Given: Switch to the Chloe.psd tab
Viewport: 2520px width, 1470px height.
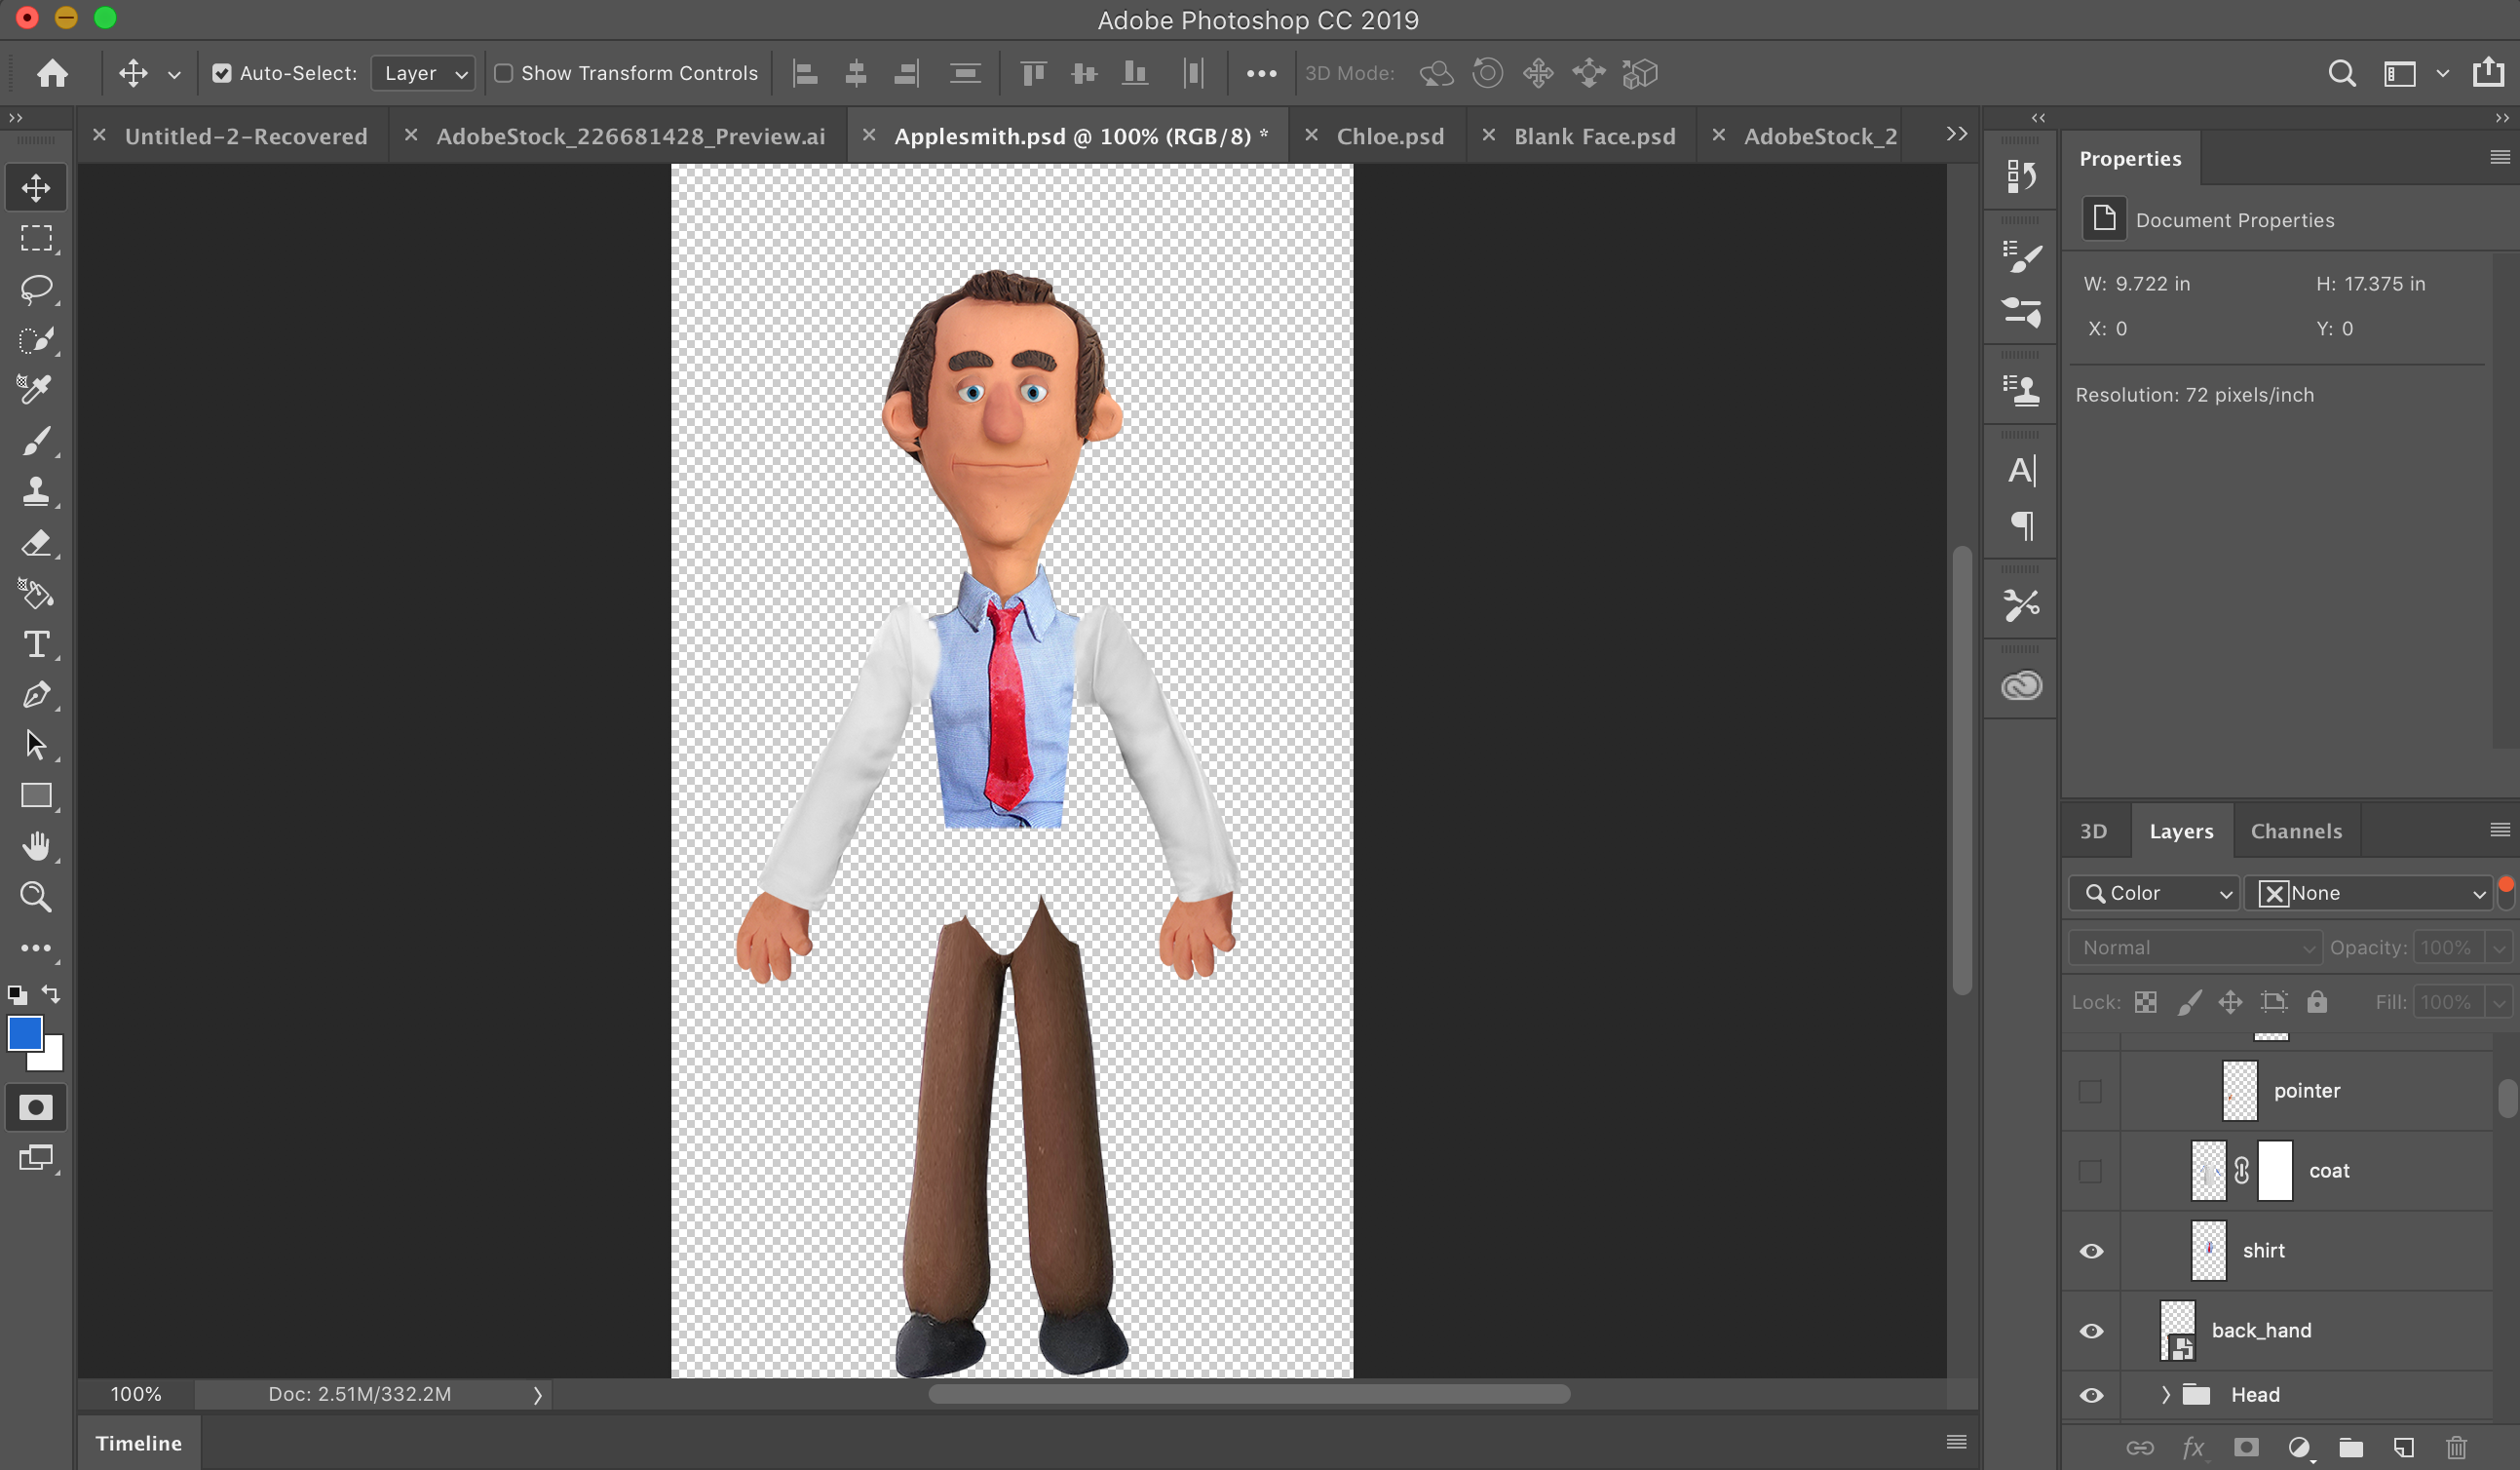Looking at the screenshot, I should pos(1390,136).
